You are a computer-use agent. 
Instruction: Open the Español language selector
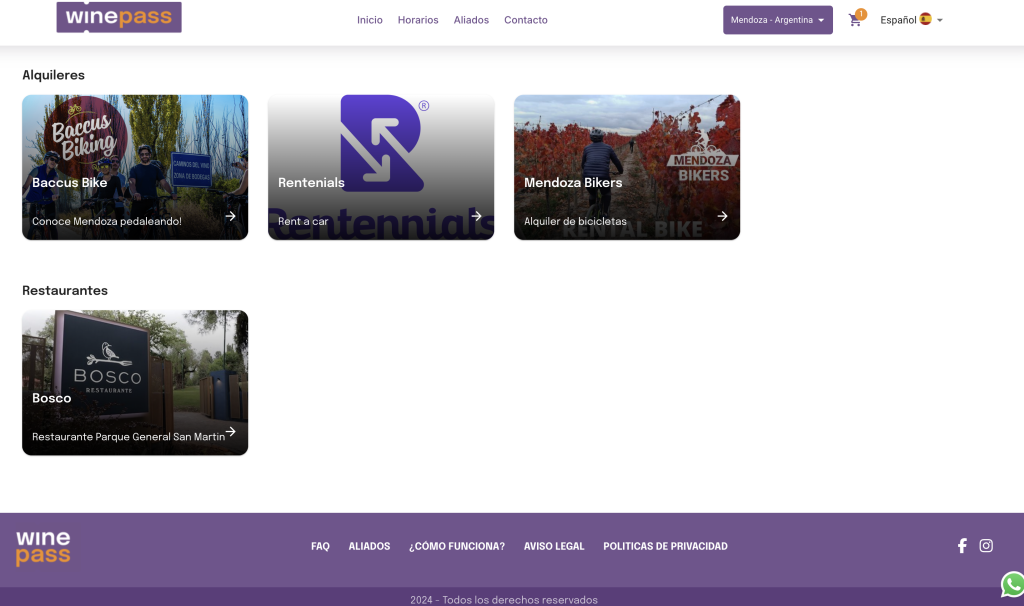911,20
